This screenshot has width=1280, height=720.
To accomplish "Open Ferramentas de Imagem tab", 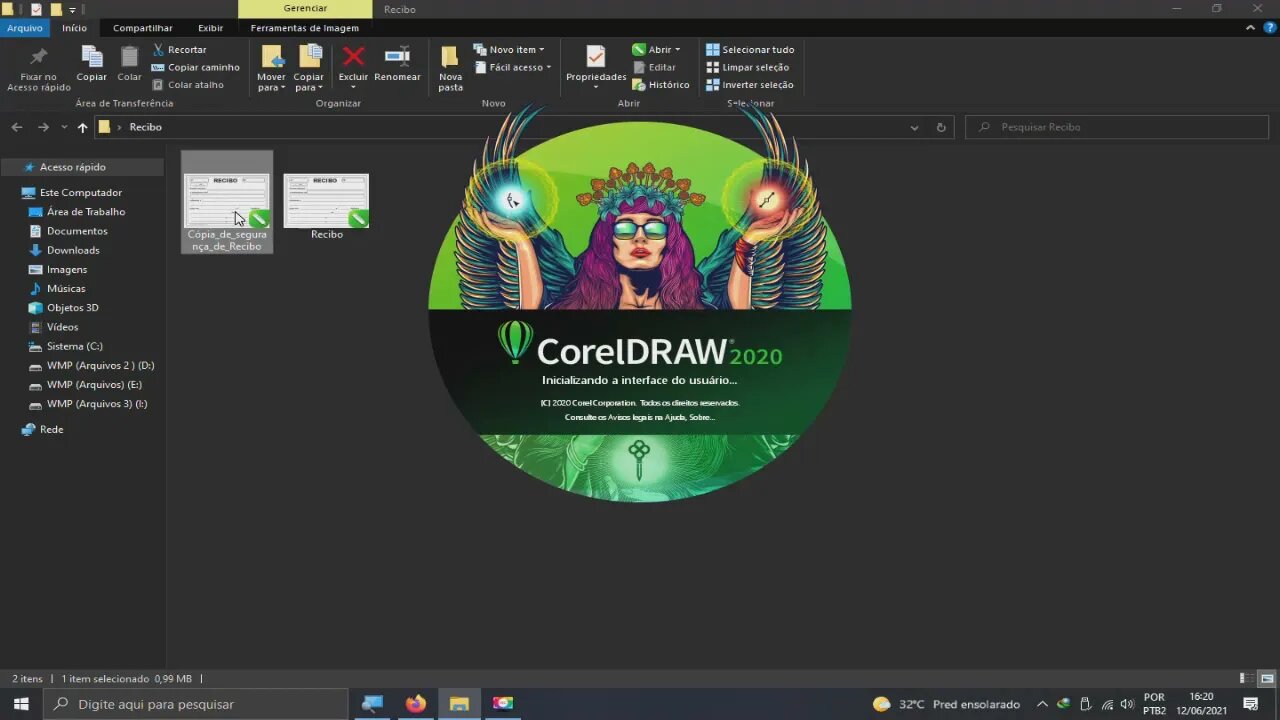I will pos(305,28).
